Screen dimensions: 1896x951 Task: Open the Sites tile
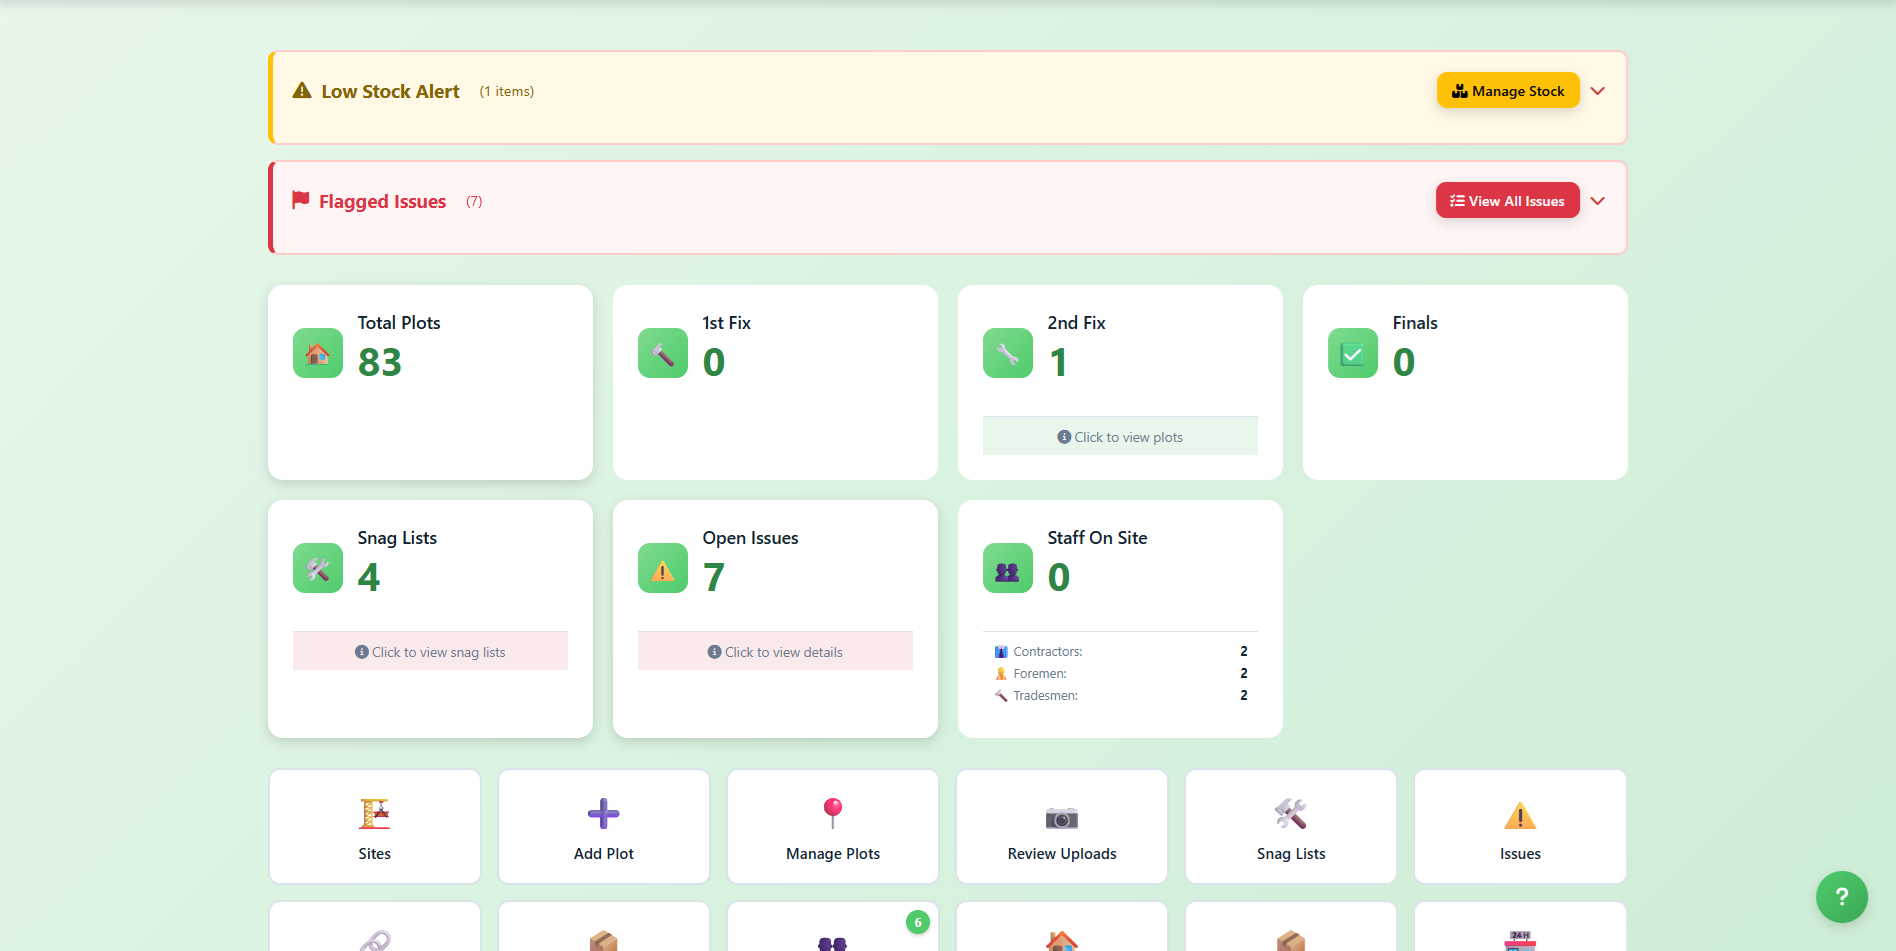(375, 827)
